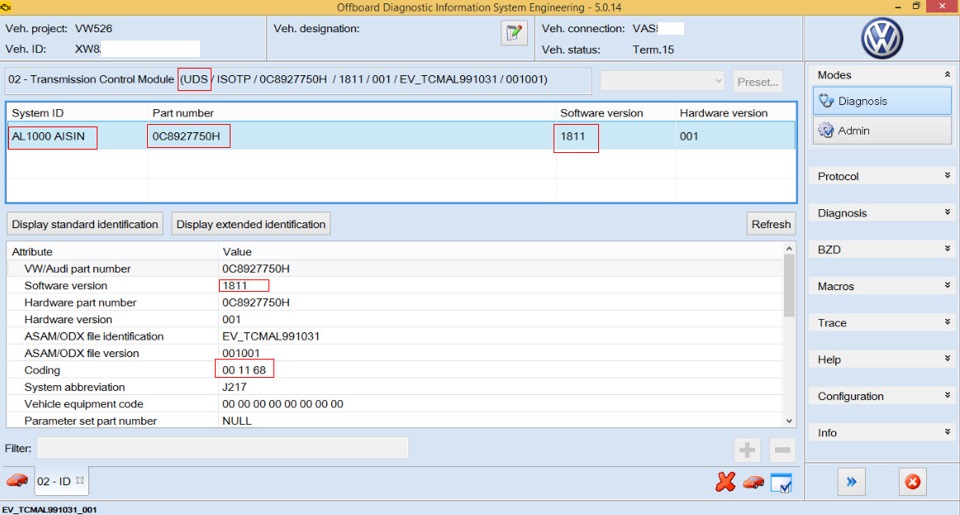The image size is (960, 515).
Task: Click the attribute list vertical scrollbar thumb
Action: [789, 285]
